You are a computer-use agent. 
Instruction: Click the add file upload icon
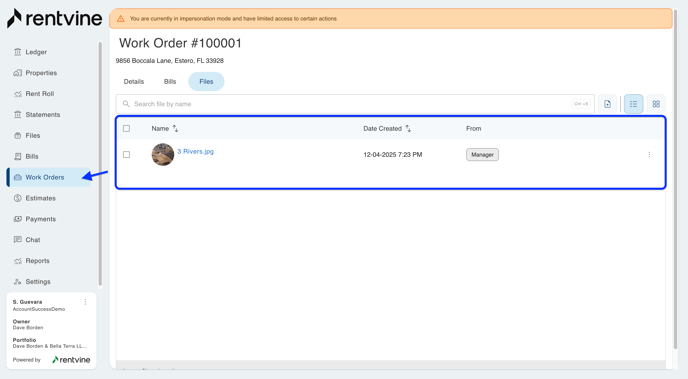pyautogui.click(x=607, y=104)
